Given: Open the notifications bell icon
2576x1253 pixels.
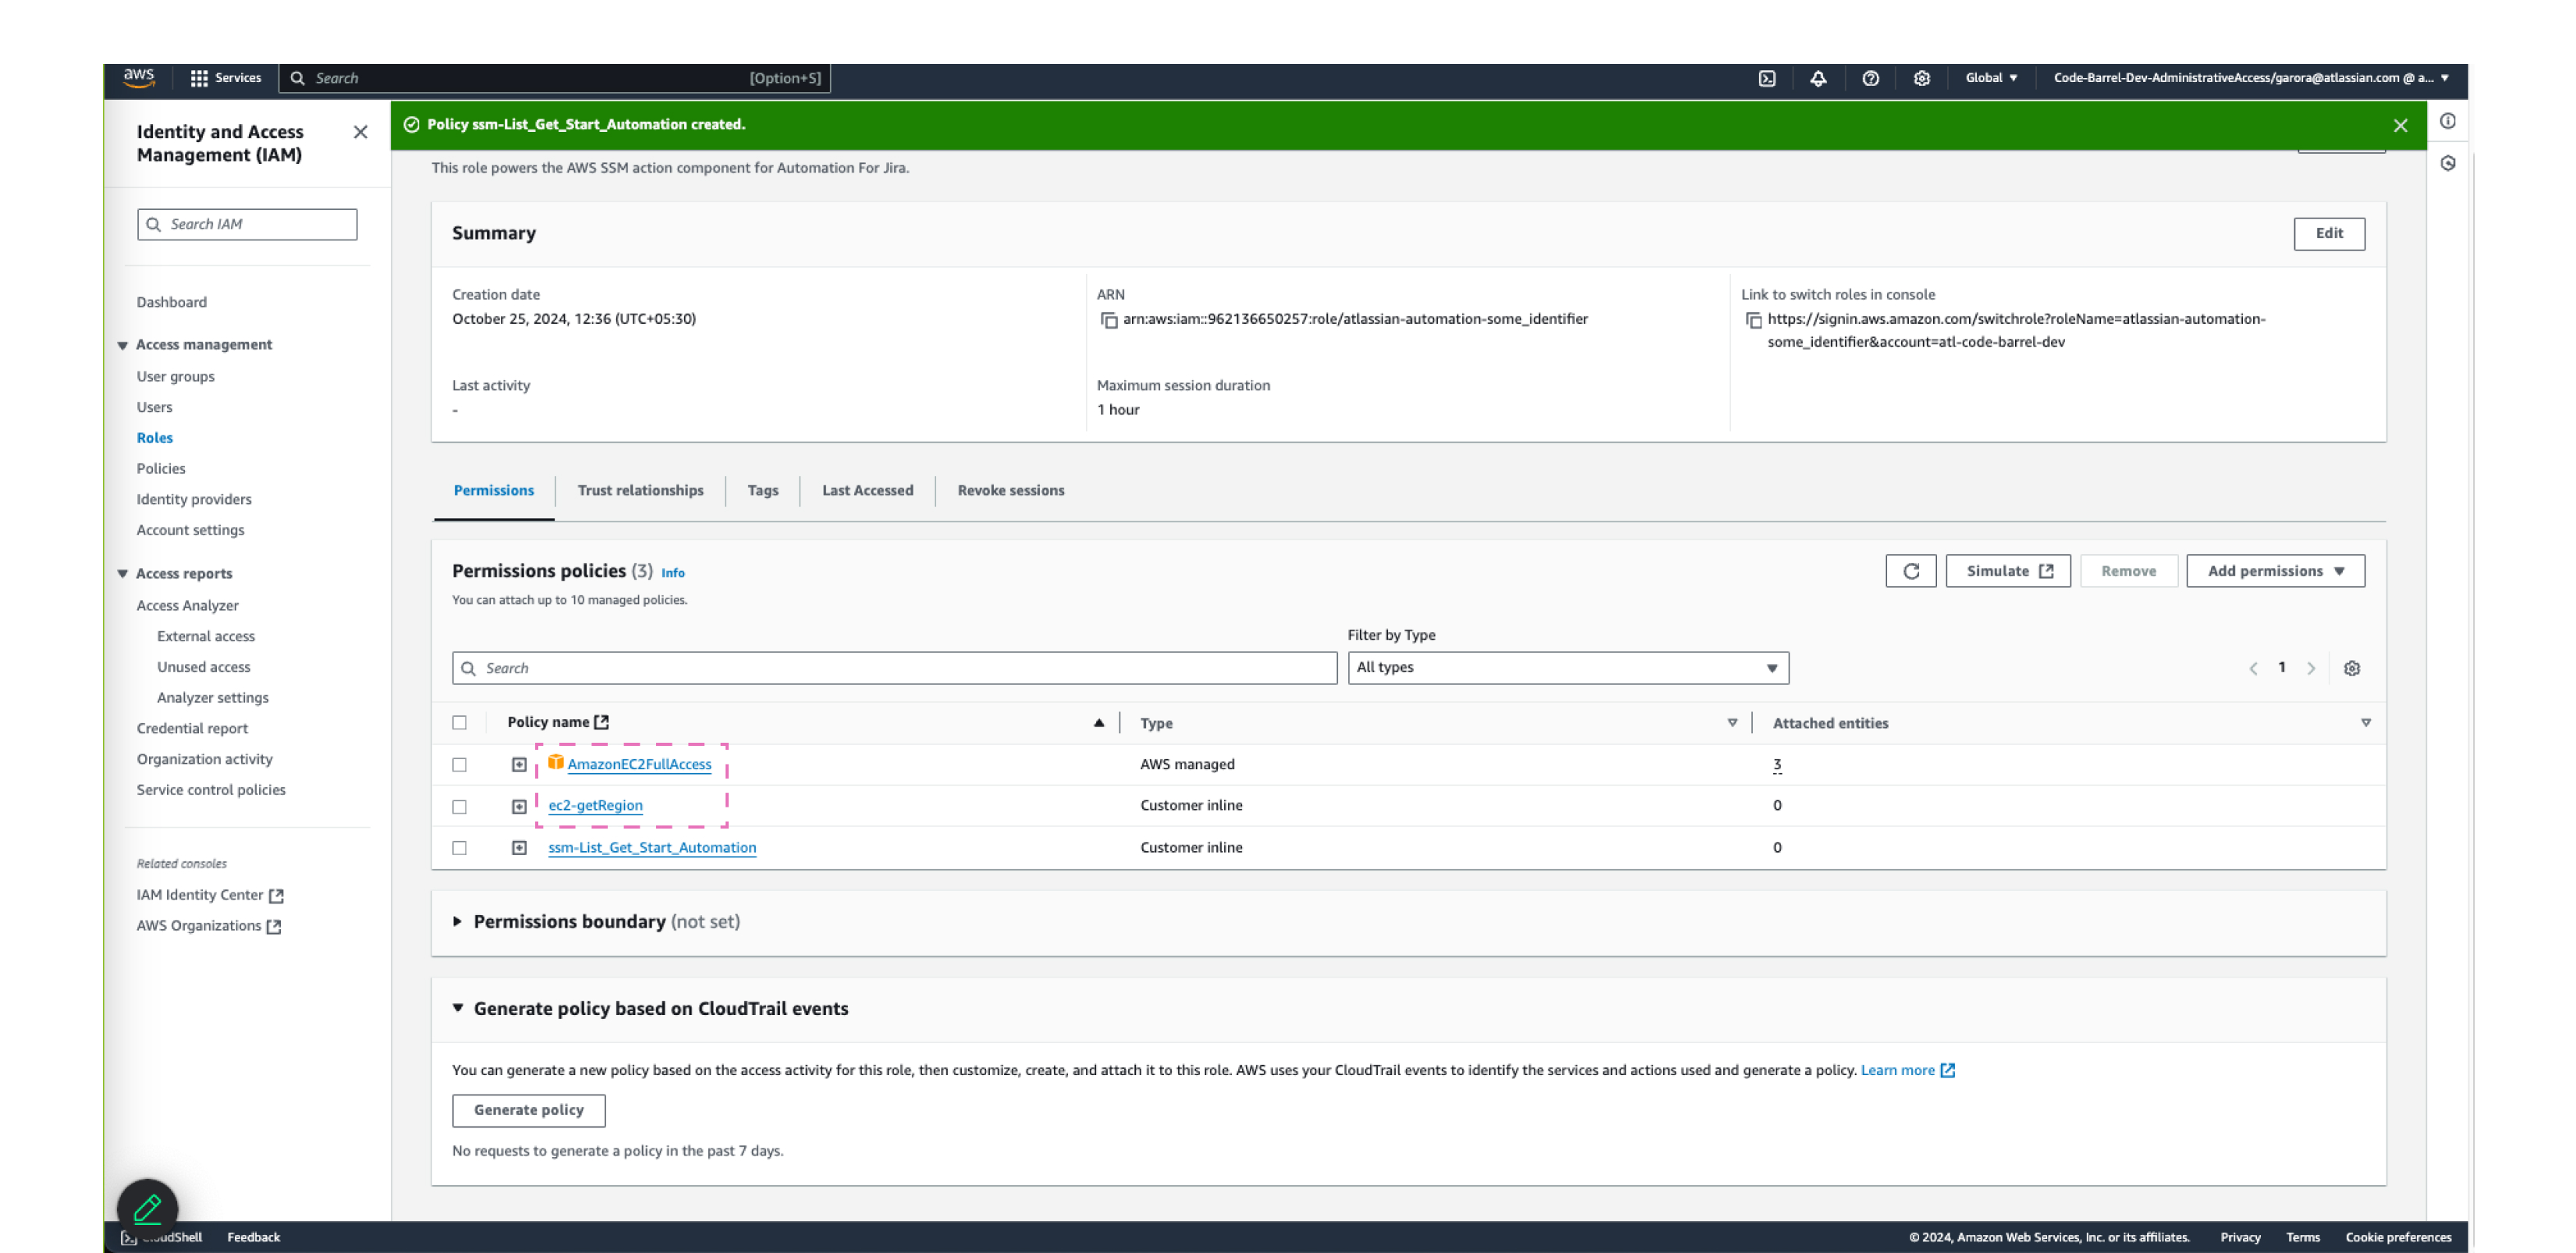Looking at the screenshot, I should point(1818,78).
